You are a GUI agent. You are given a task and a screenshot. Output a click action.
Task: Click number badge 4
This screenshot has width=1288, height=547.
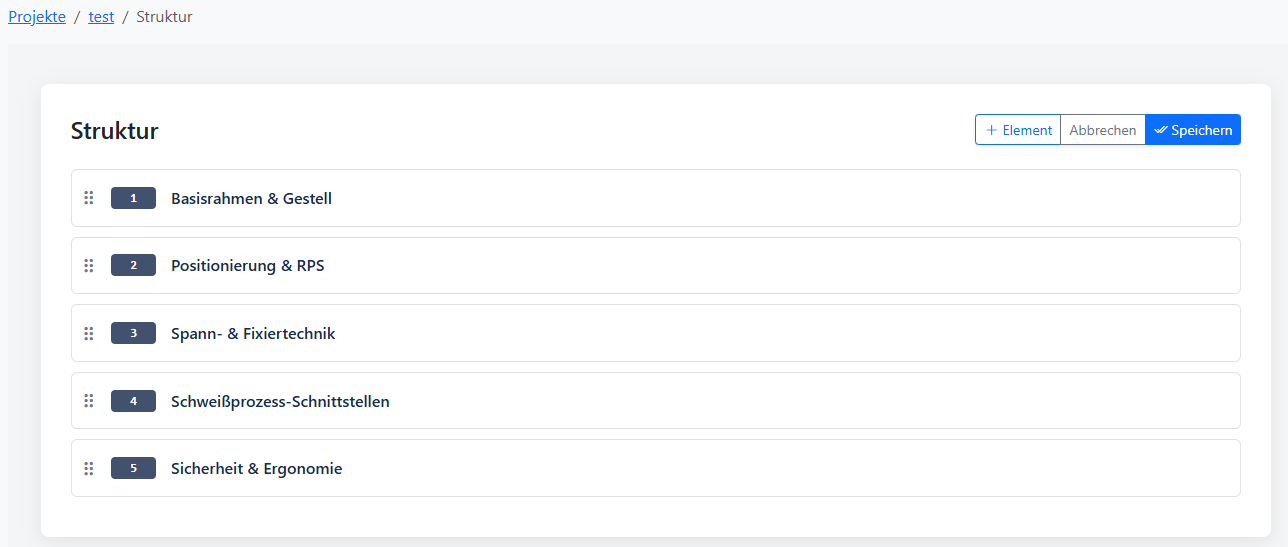pyautogui.click(x=133, y=401)
